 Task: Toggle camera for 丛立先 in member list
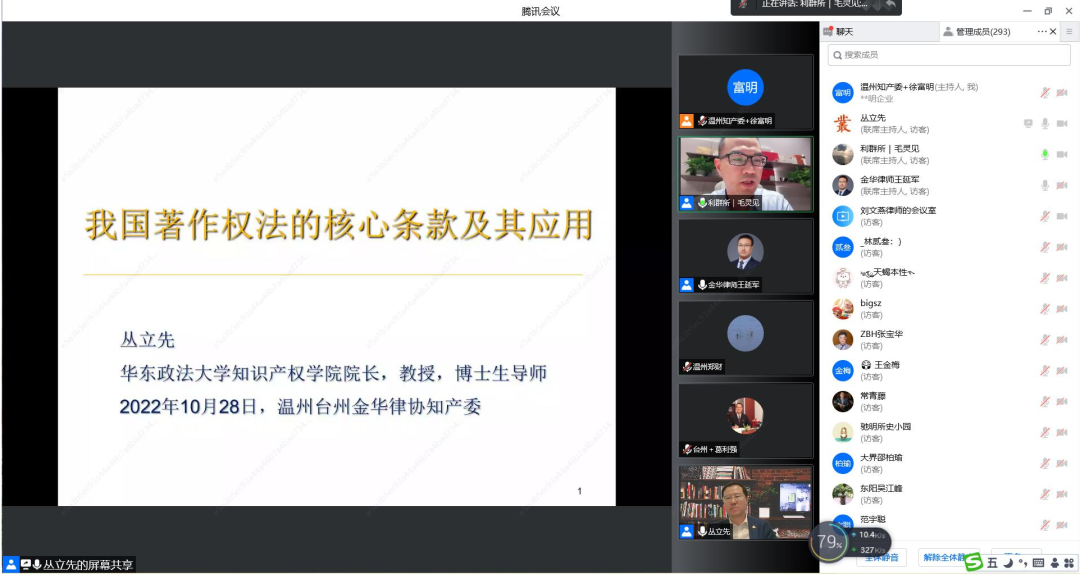pos(1062,124)
